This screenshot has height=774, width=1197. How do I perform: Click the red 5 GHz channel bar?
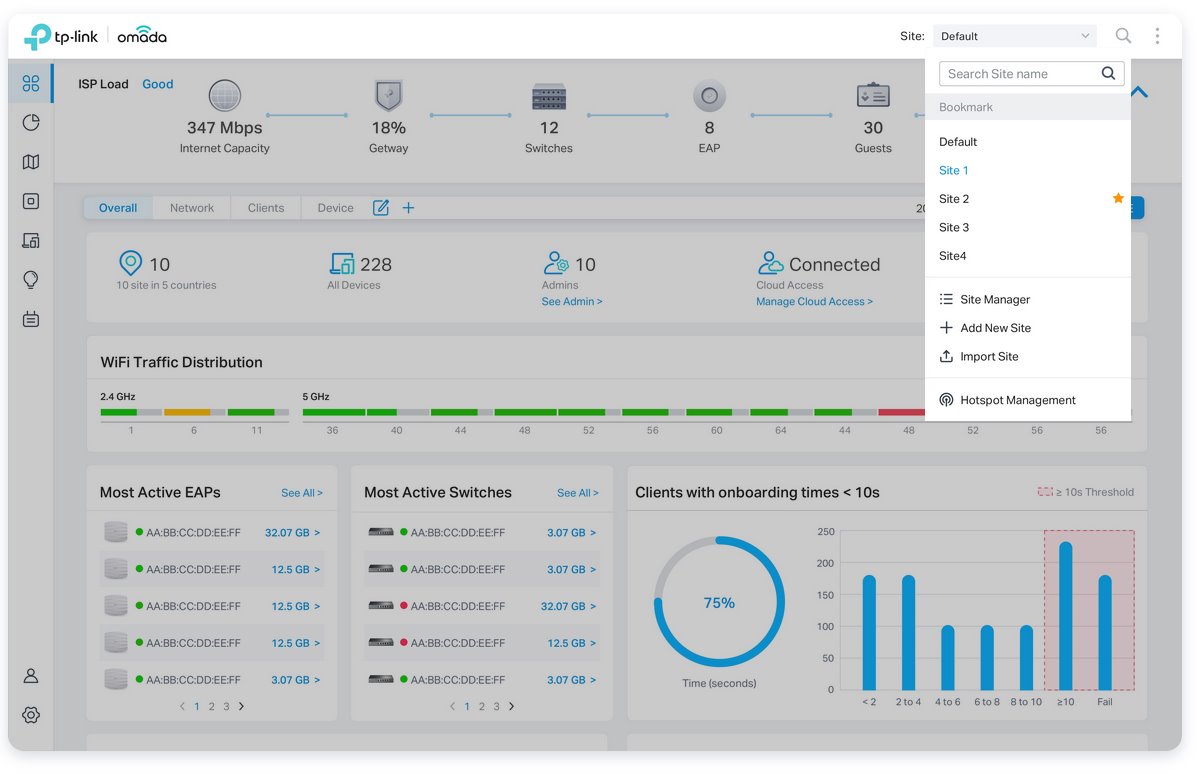(901, 412)
